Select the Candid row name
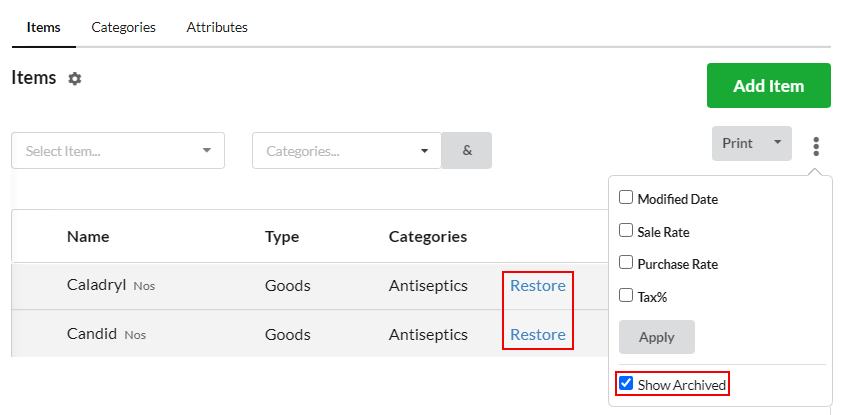842x415 pixels. pos(92,334)
